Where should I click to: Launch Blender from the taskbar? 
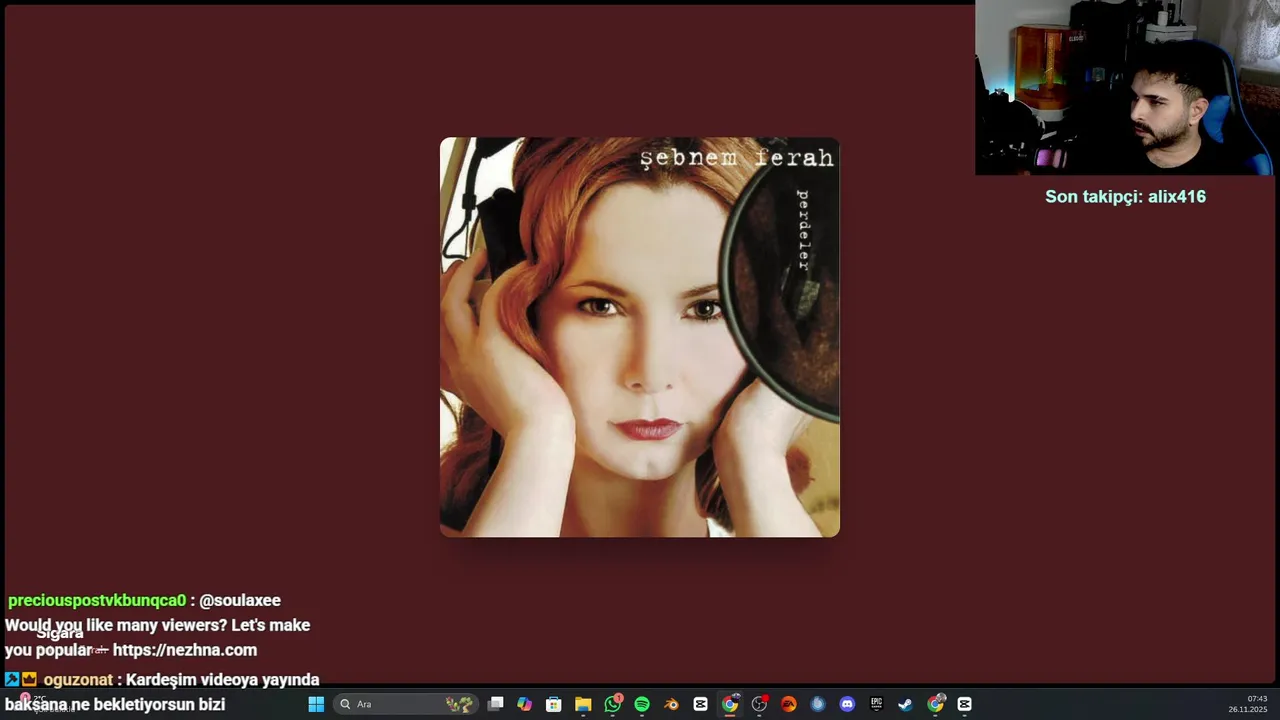tap(671, 704)
